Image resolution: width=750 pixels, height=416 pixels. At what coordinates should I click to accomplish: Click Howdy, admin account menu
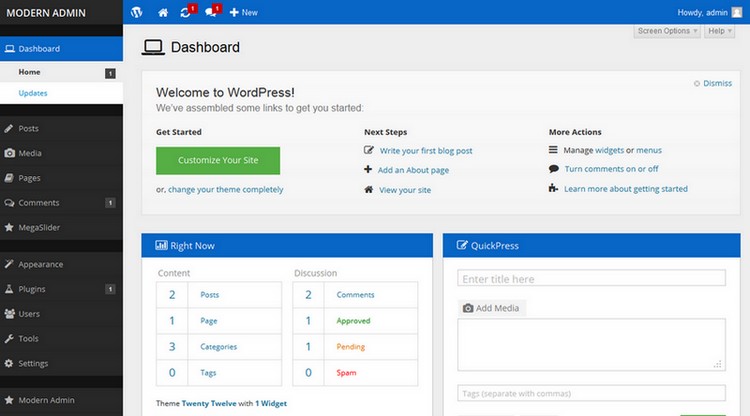pyautogui.click(x=702, y=12)
